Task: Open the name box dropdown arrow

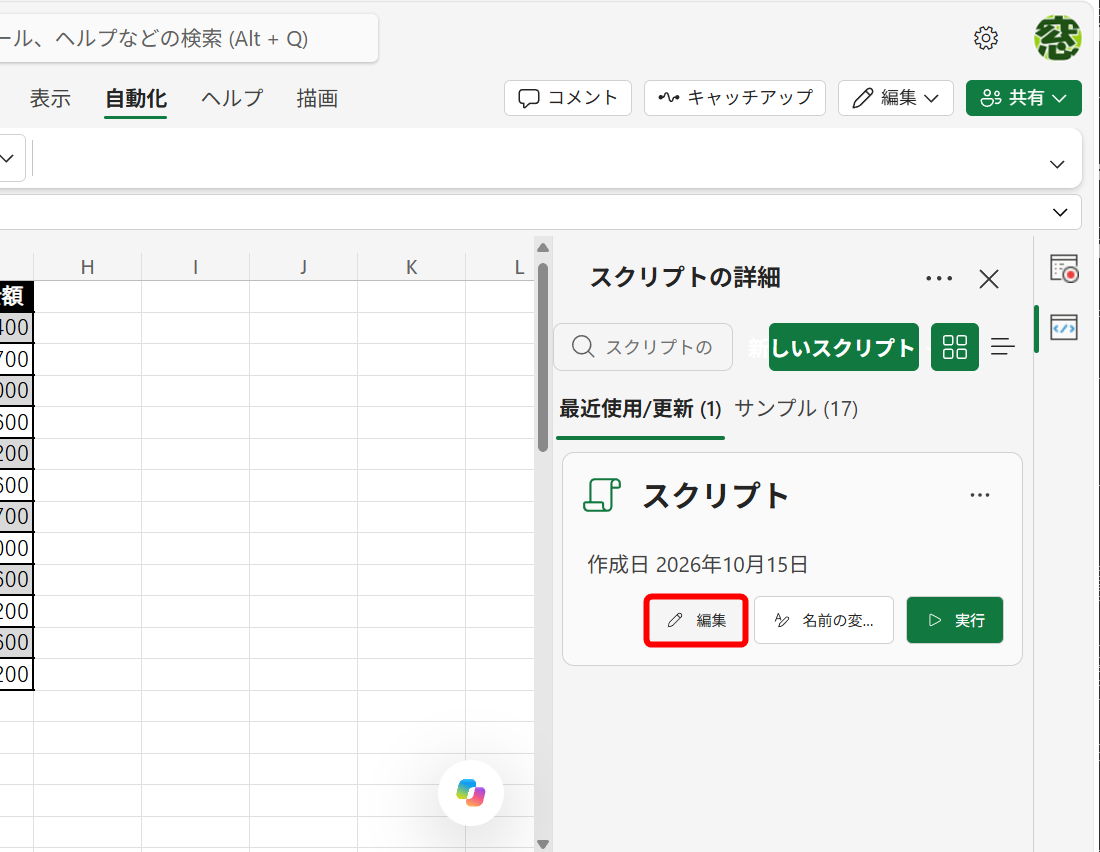Action: [8, 158]
